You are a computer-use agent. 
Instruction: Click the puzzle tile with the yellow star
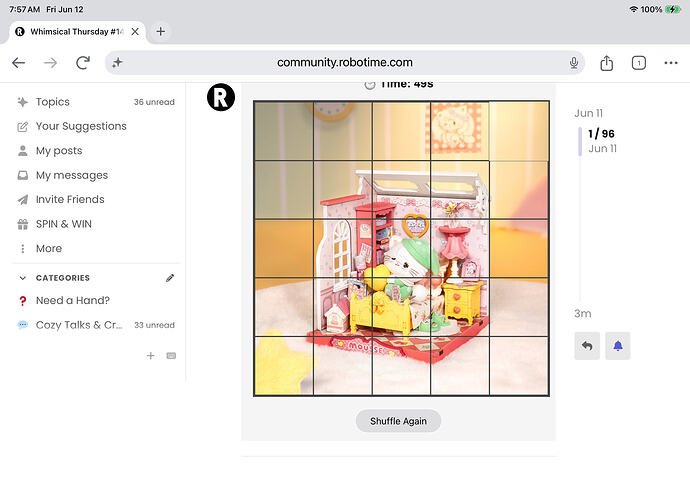tap(284, 366)
